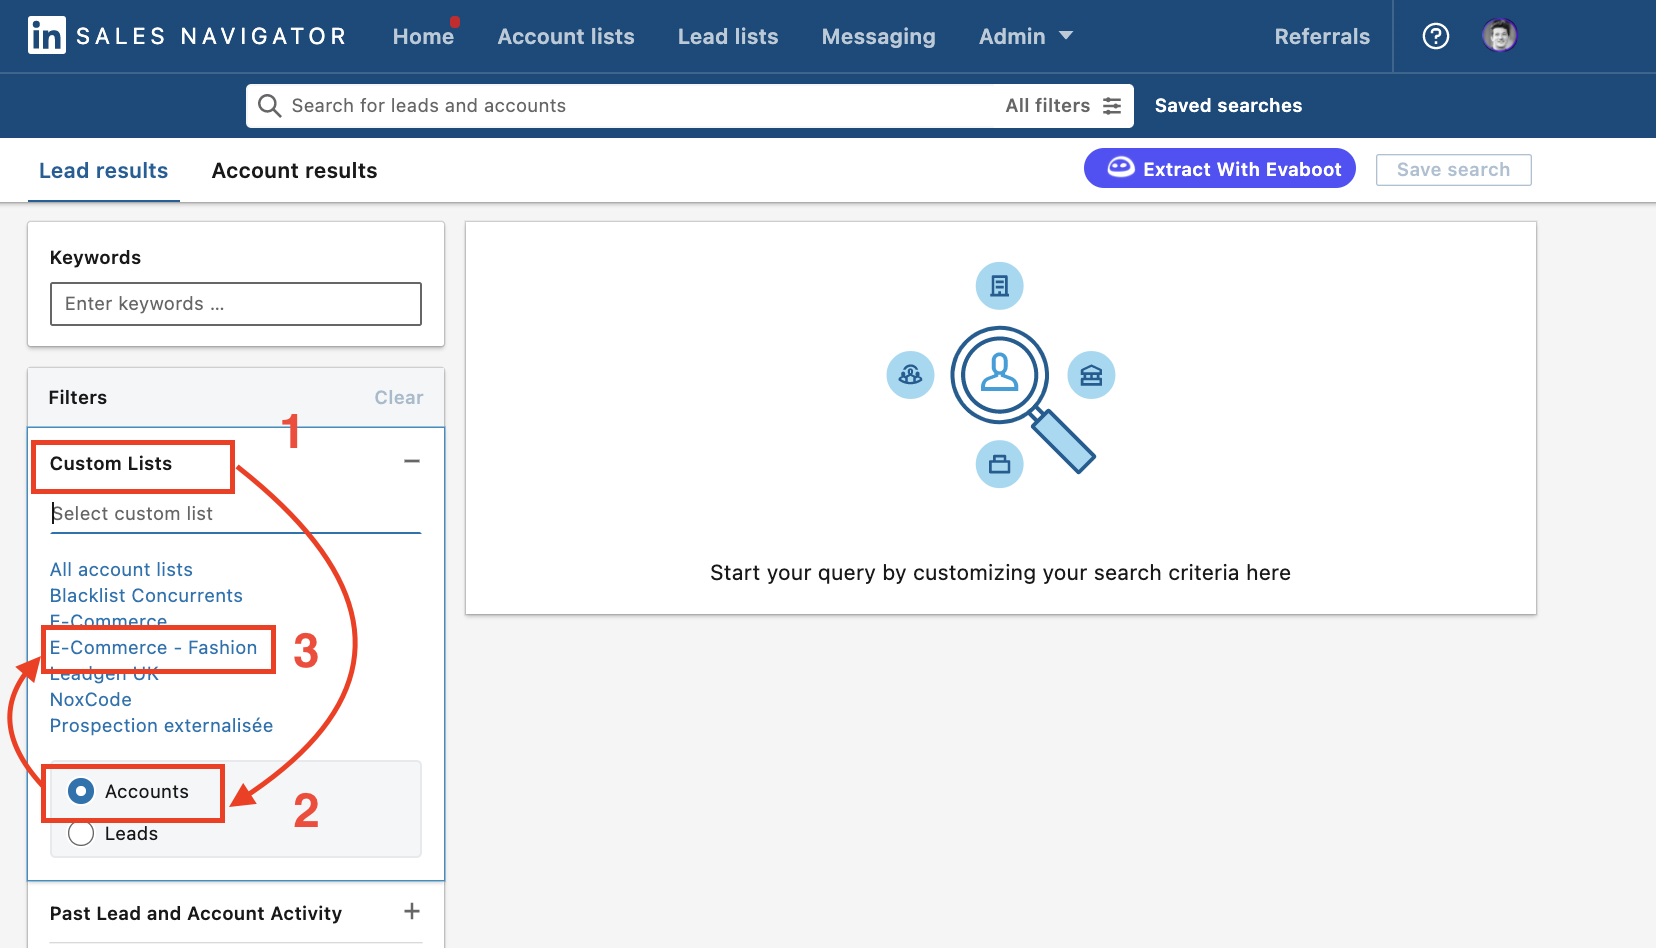1656x948 pixels.
Task: Click the All filters sliders icon
Action: (x=1112, y=106)
